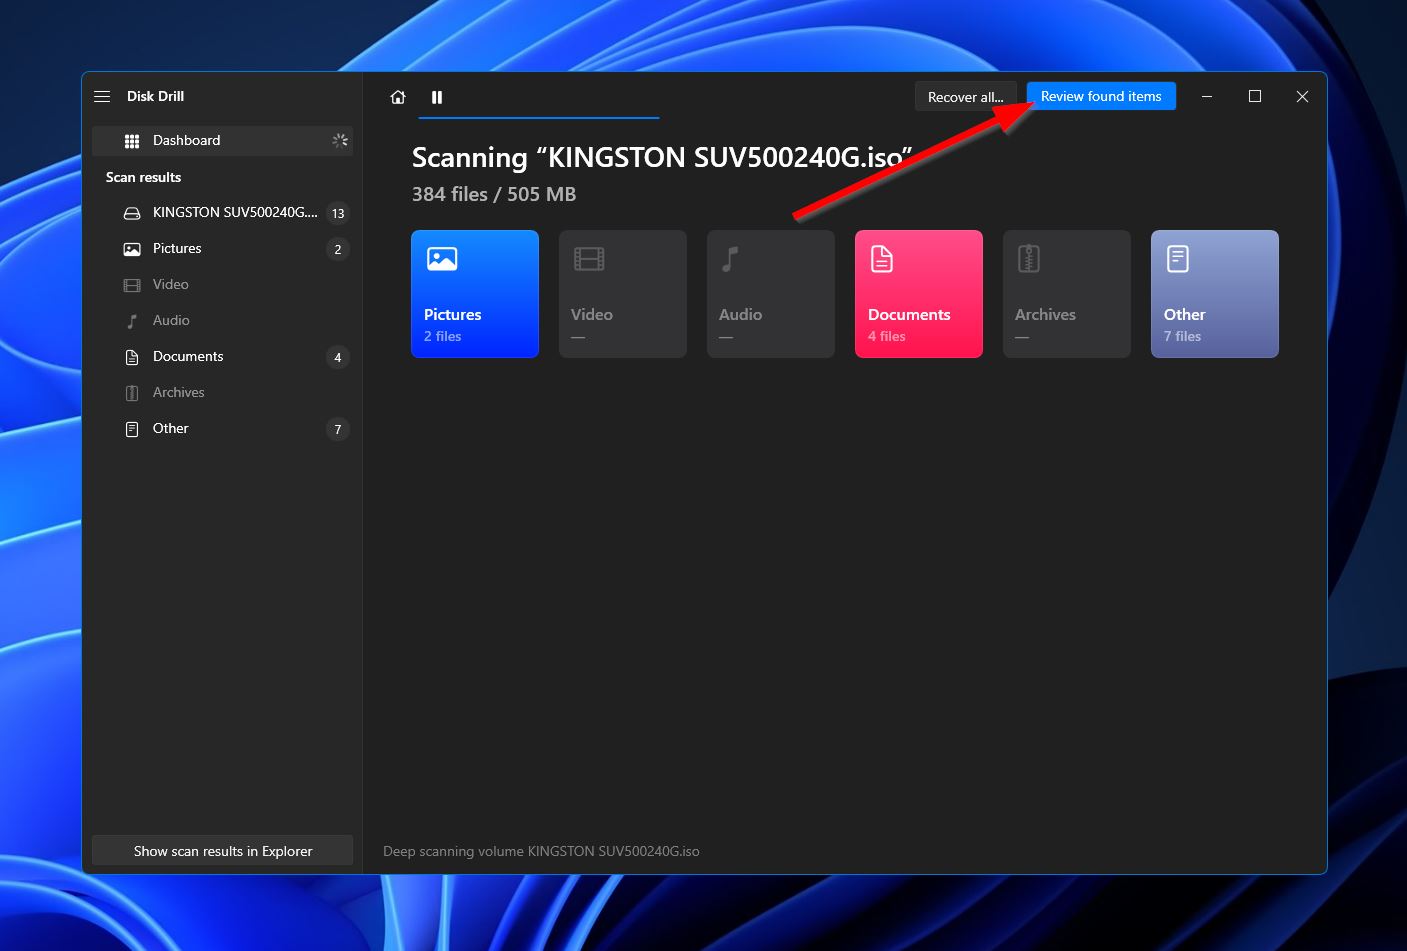Click the Other file icon in sidebar

[132, 429]
